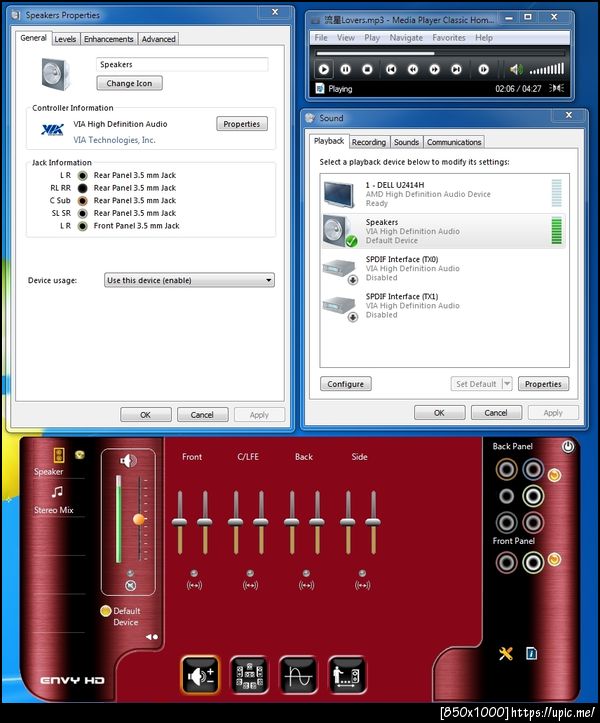Mute master volume in VIA panel
Screen dimensions: 600x723
click(x=131, y=586)
